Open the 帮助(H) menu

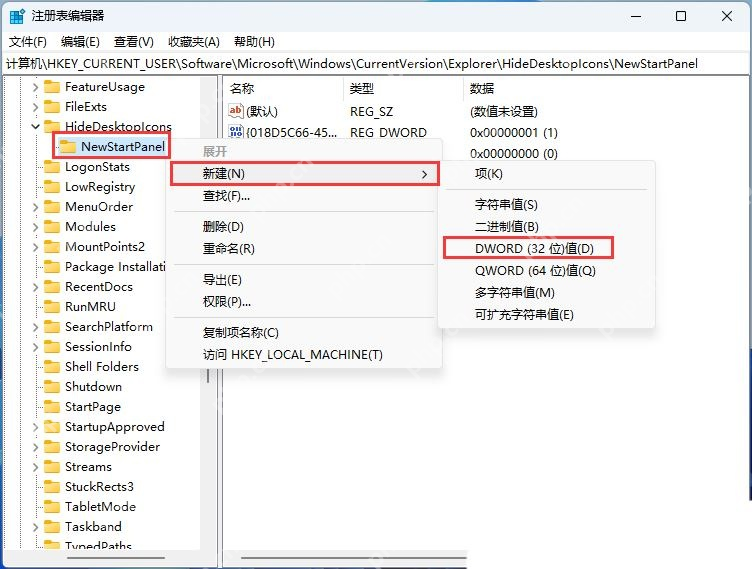254,42
